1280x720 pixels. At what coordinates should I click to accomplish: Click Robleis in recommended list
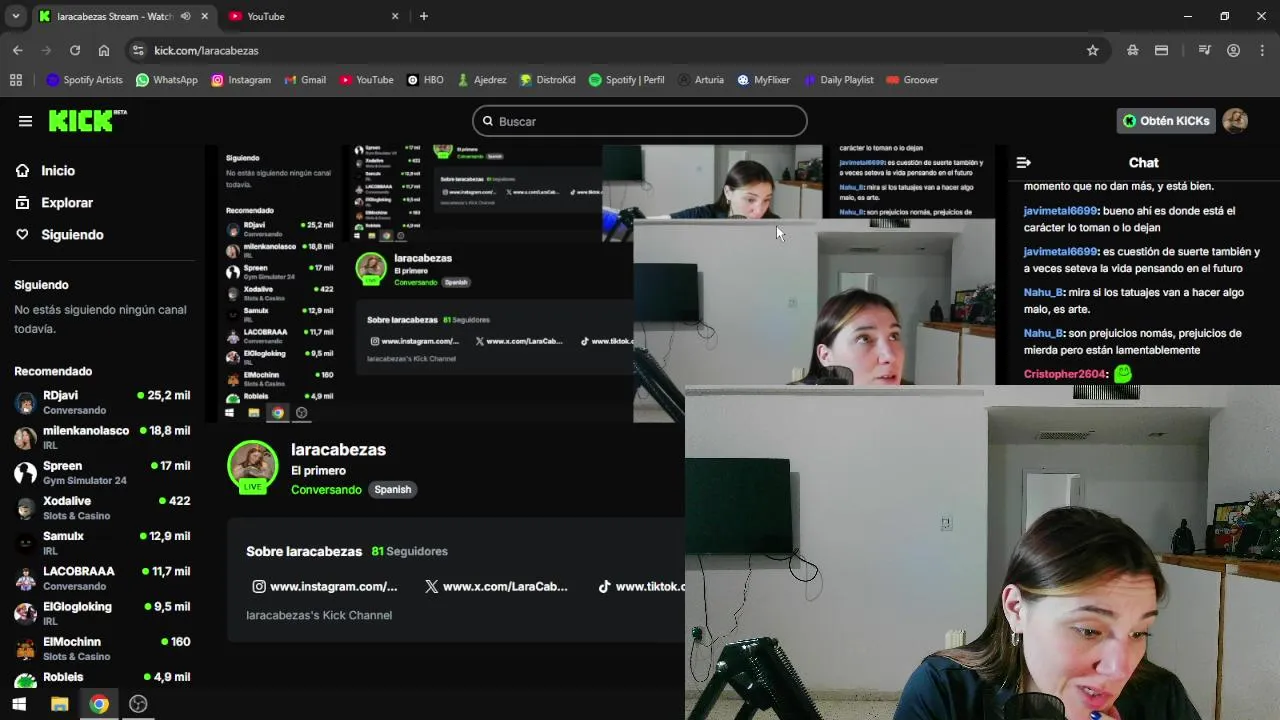coord(102,679)
